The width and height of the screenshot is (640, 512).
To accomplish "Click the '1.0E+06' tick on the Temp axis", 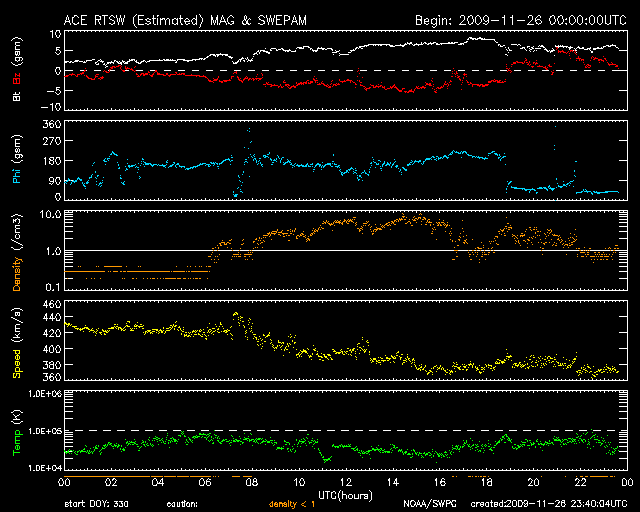I will coord(45,394).
